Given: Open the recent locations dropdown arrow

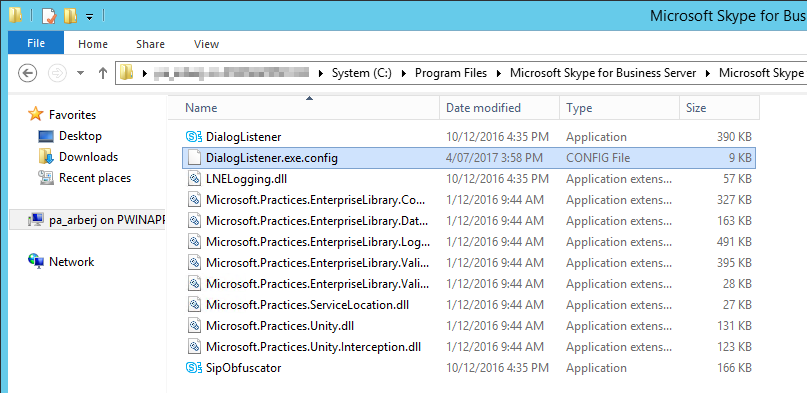Looking at the screenshot, I should 80,73.
